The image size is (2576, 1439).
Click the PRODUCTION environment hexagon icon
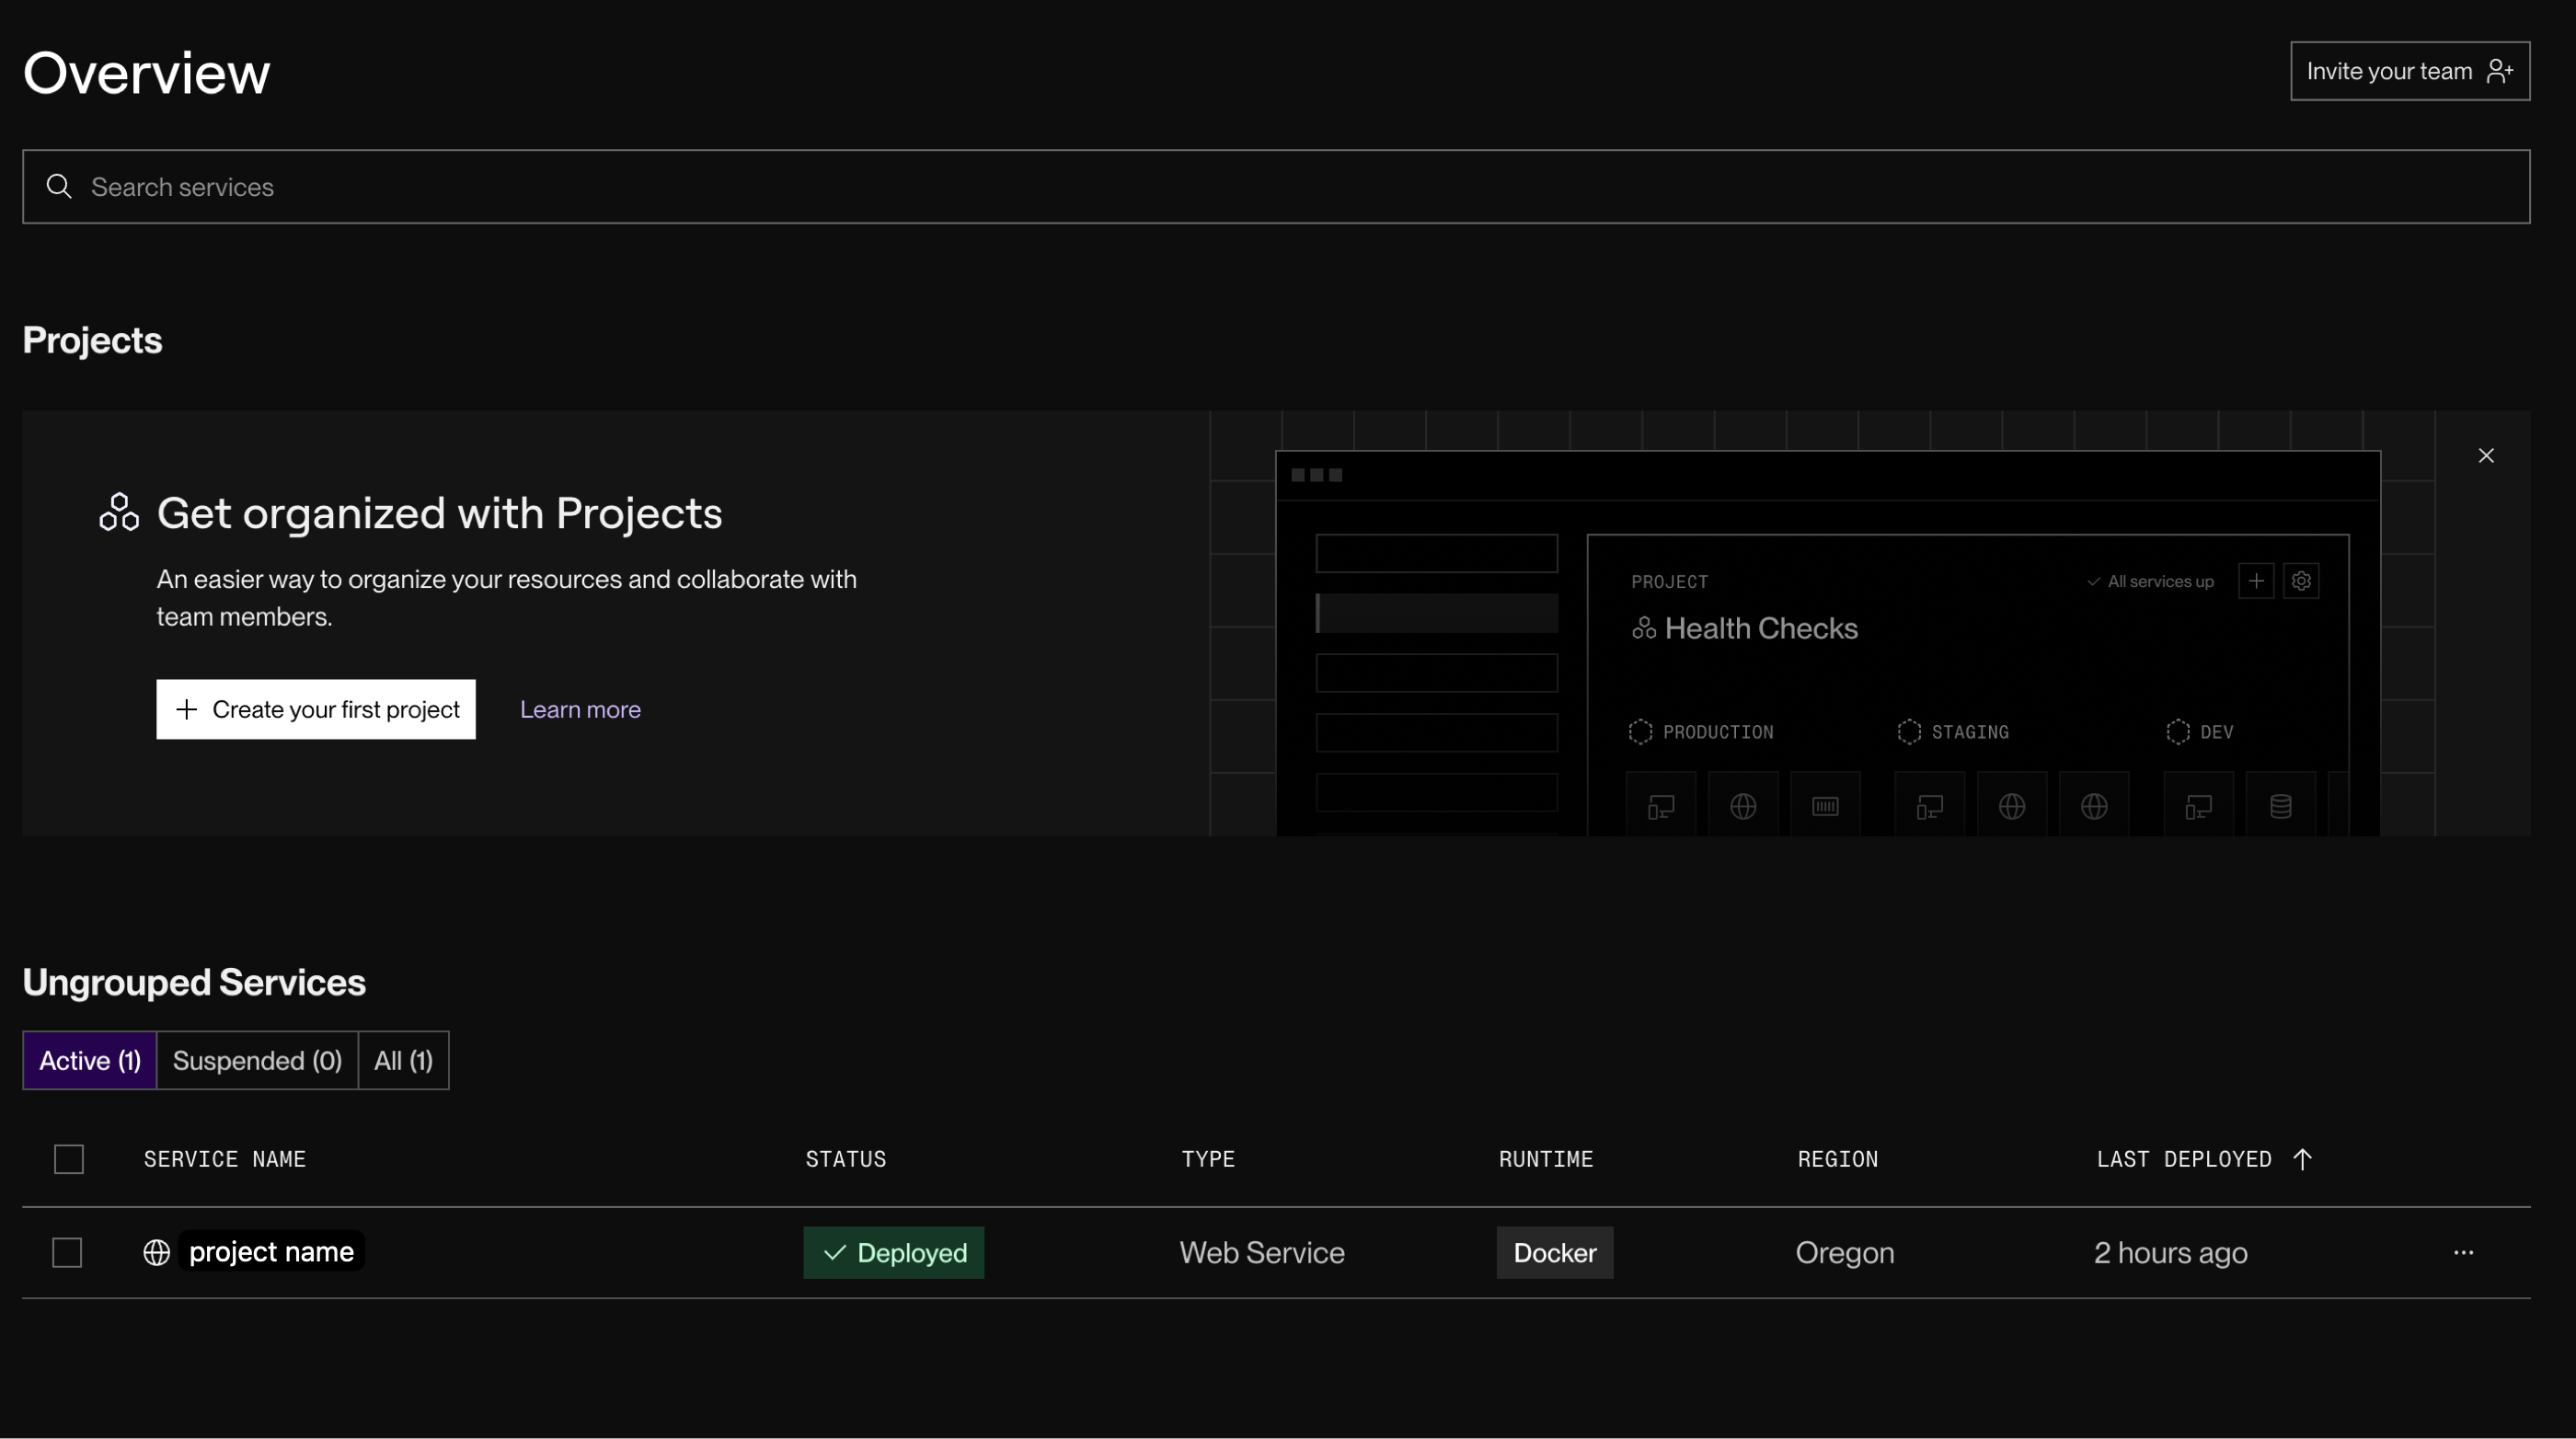[x=1639, y=731]
